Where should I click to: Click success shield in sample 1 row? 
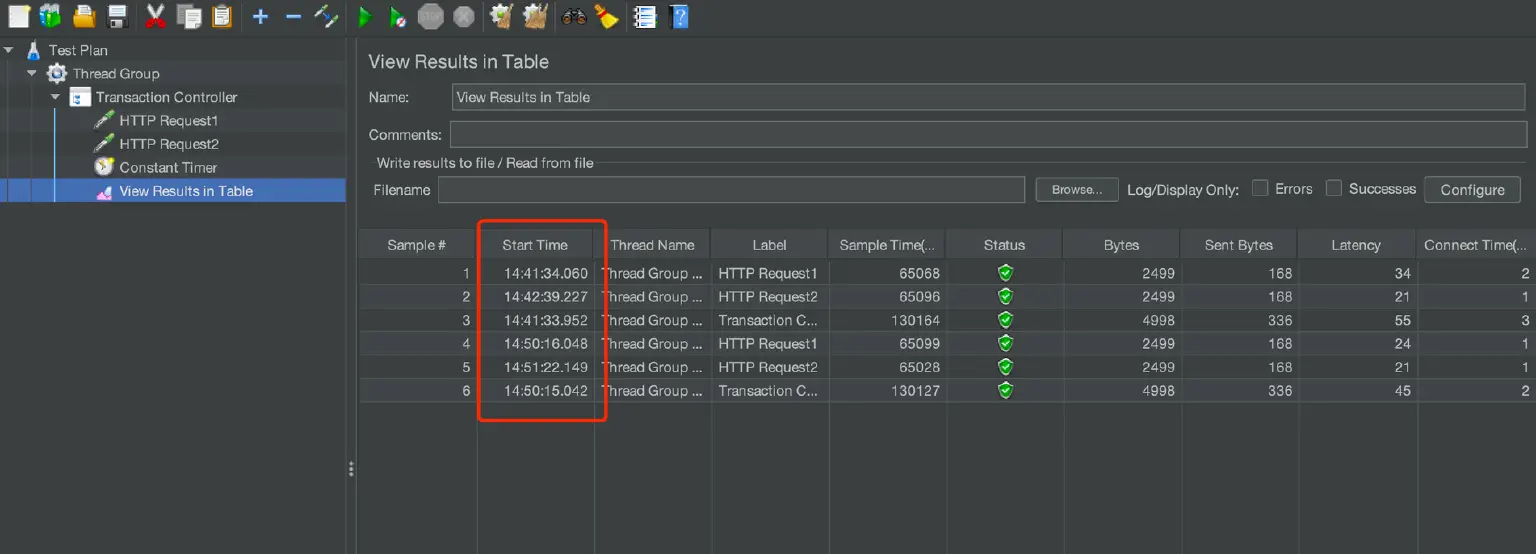click(x=1005, y=273)
